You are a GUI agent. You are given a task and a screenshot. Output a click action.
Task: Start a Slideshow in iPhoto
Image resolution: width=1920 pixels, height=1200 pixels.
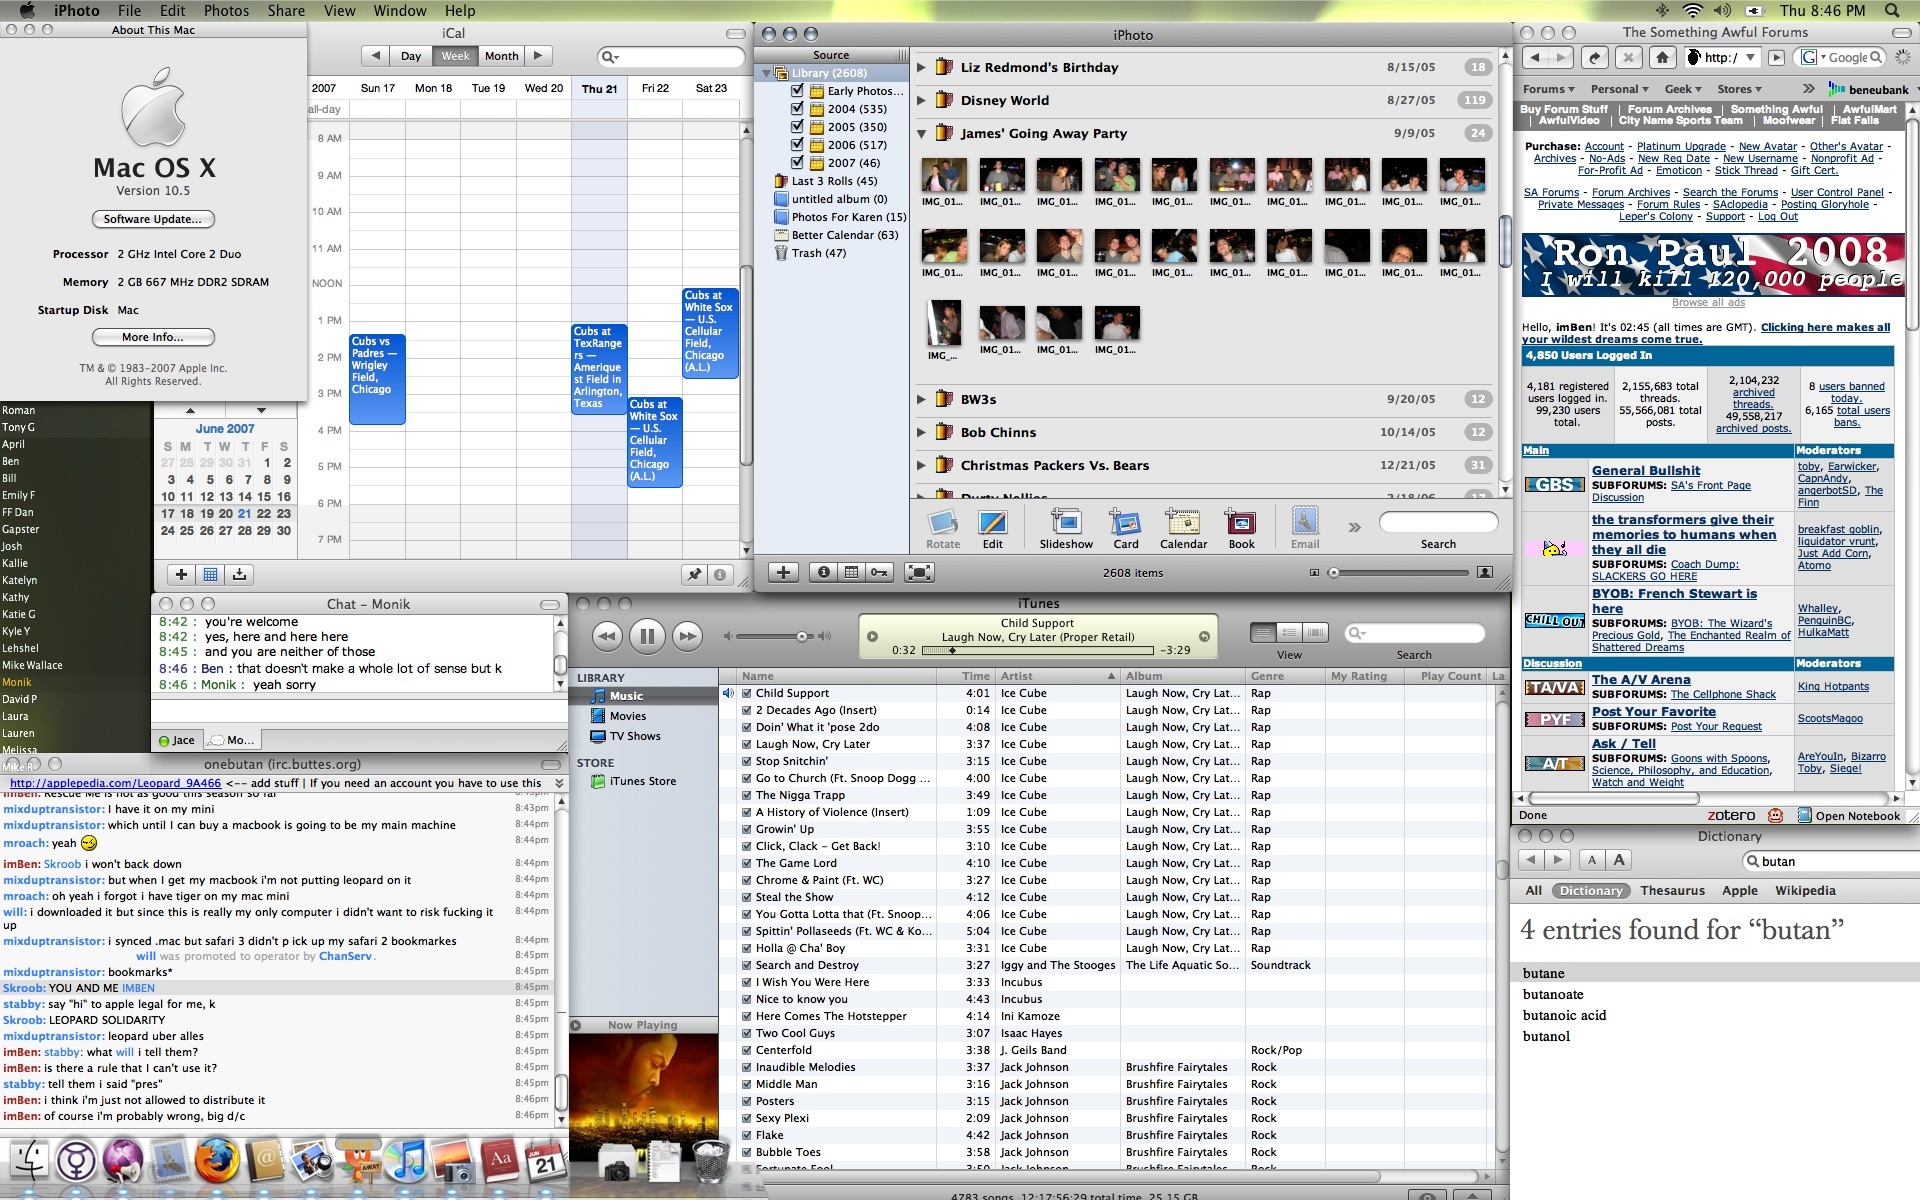1066,529
